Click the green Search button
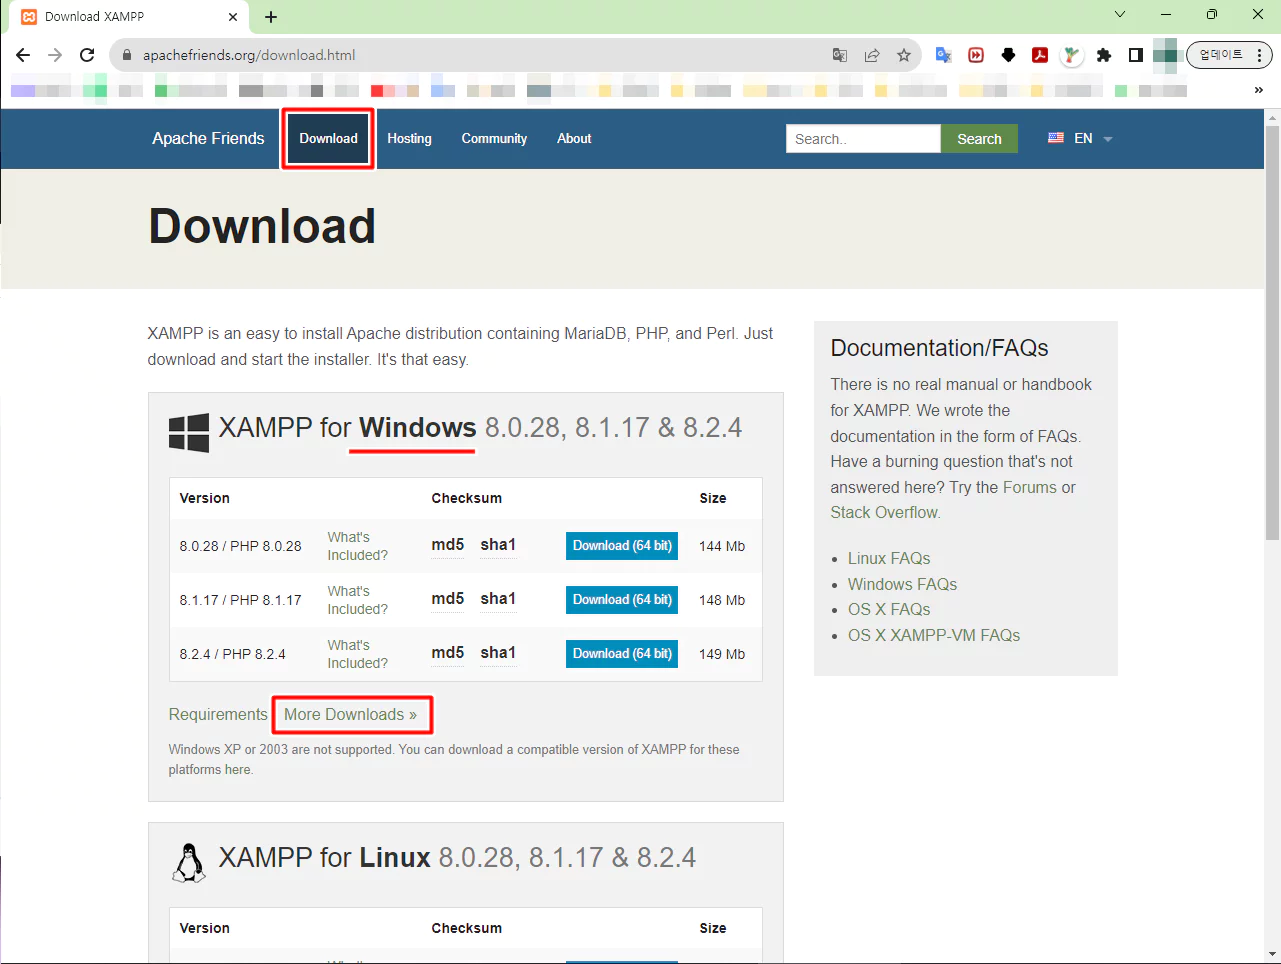 [979, 139]
